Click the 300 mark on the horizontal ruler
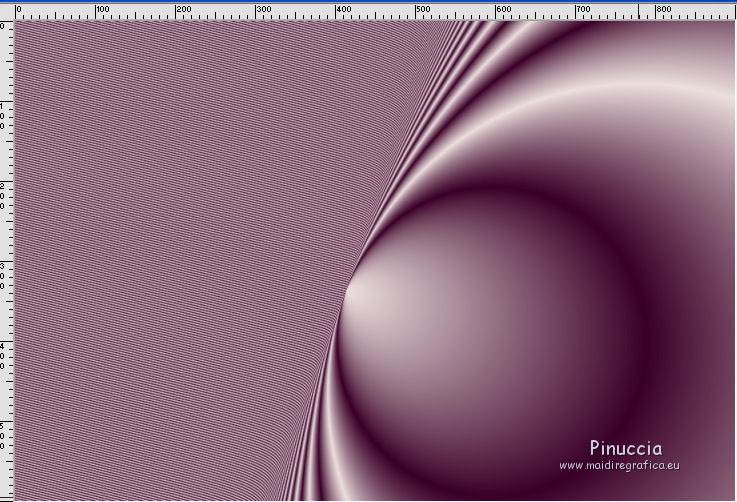Screen dimensions: 737x502 263,9
